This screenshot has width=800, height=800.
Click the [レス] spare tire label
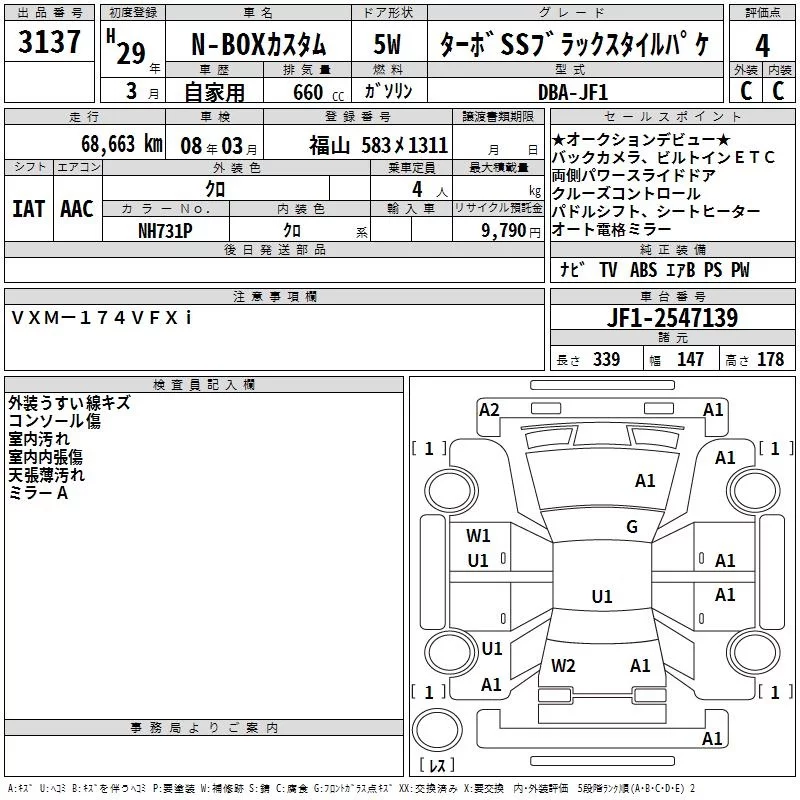pyautogui.click(x=437, y=764)
